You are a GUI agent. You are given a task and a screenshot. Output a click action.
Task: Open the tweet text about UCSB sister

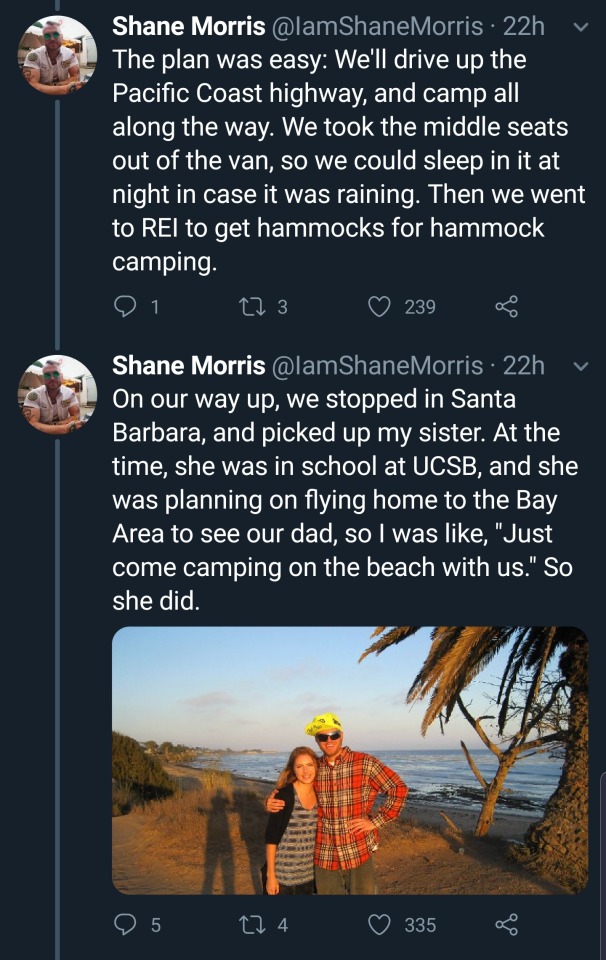(x=340, y=500)
